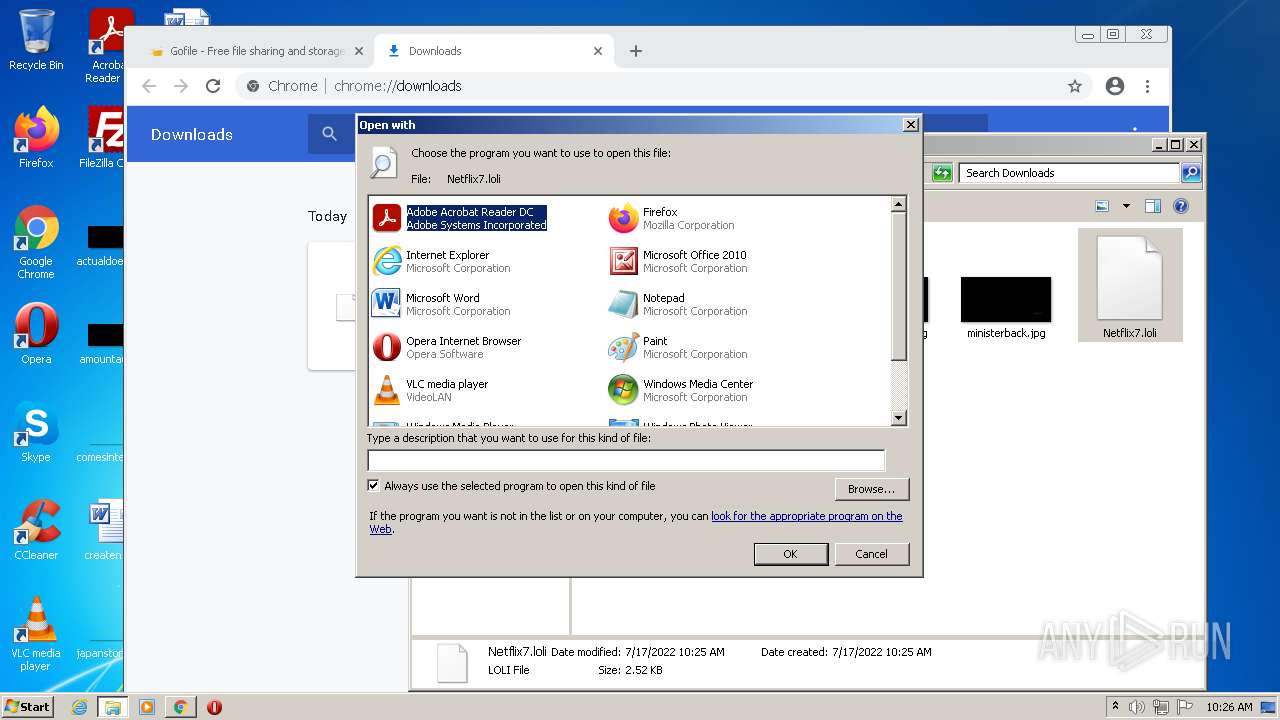This screenshot has width=1280, height=720.
Task: Launch CCleaner from the desktop
Action: pos(36,530)
